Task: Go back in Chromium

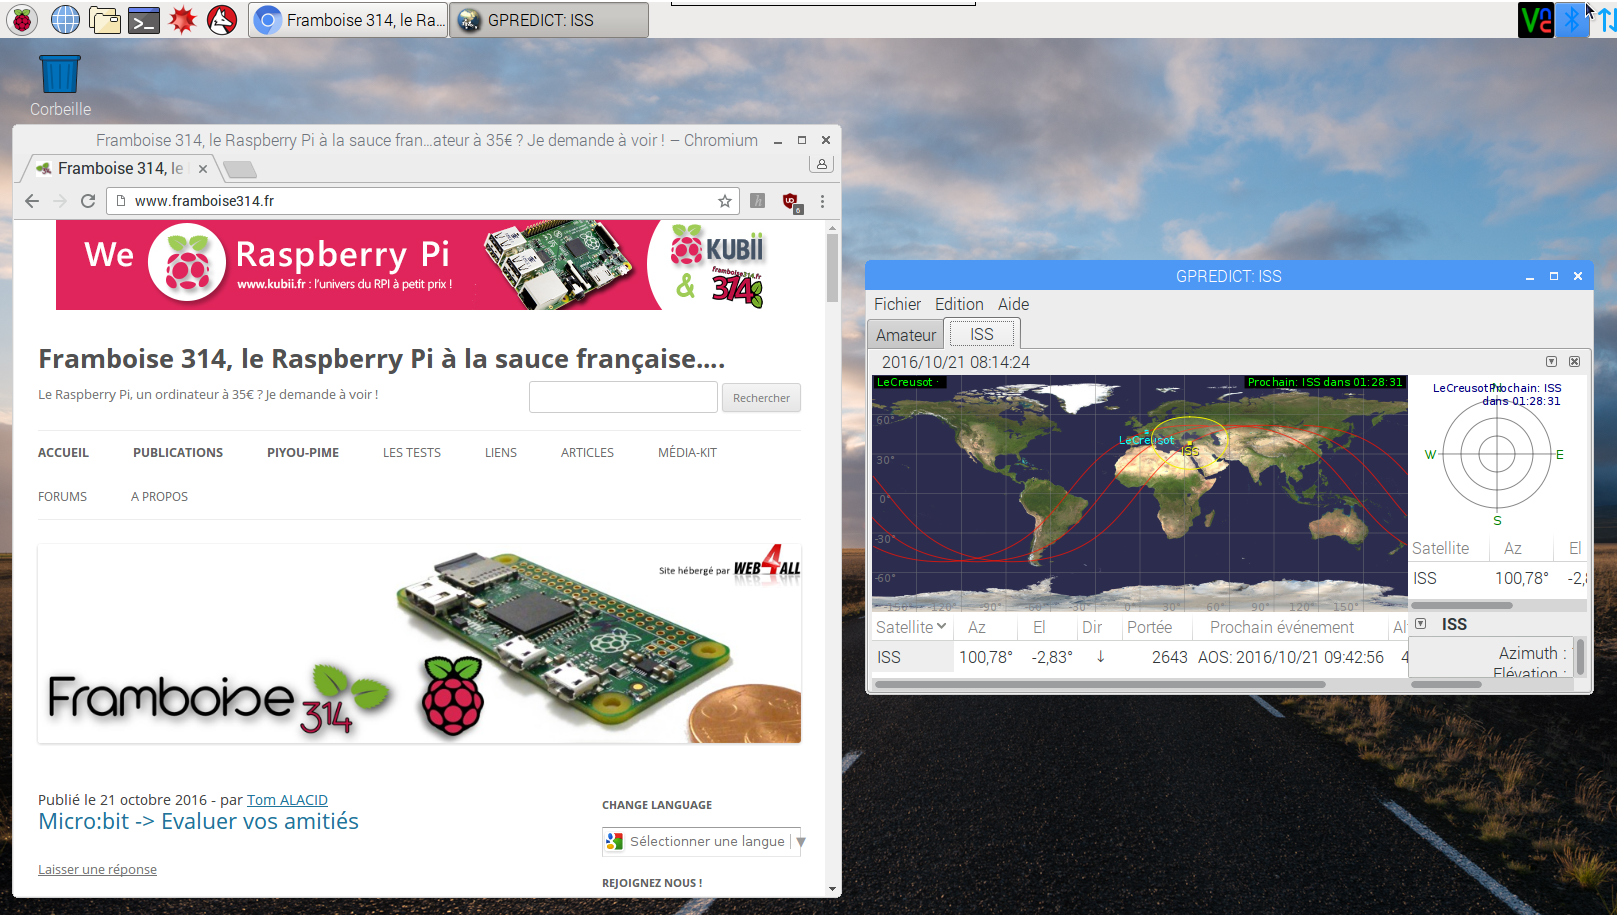Action: (32, 201)
